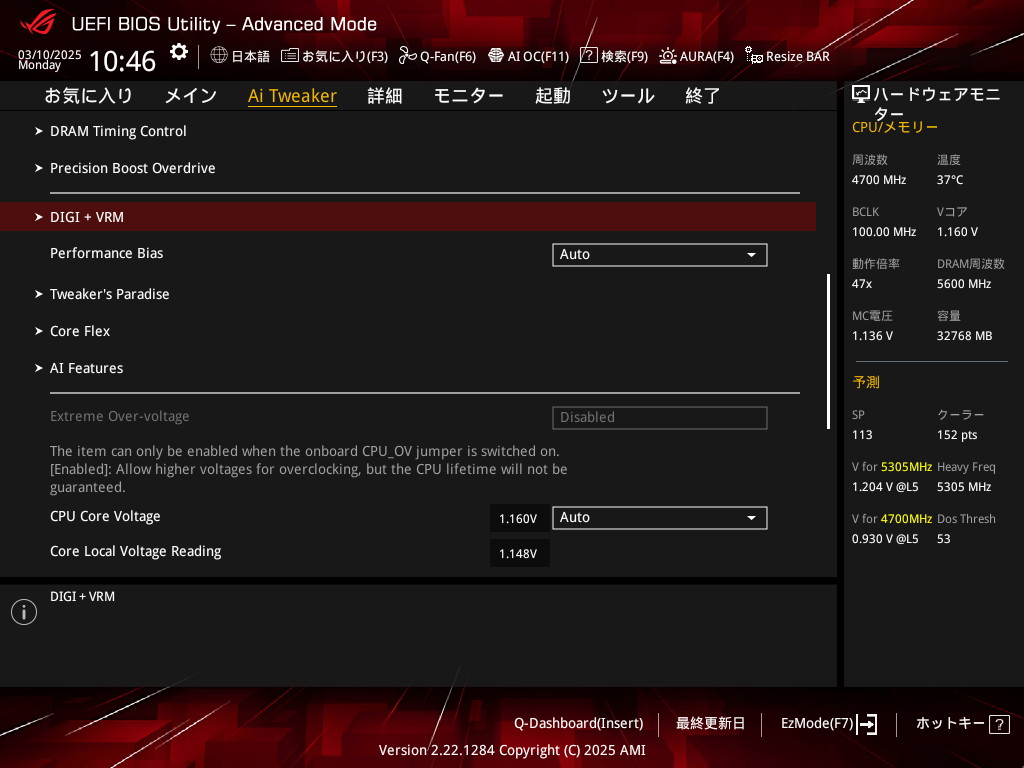
Task: Click the 4700 MHz frequency value
Action: (879, 180)
